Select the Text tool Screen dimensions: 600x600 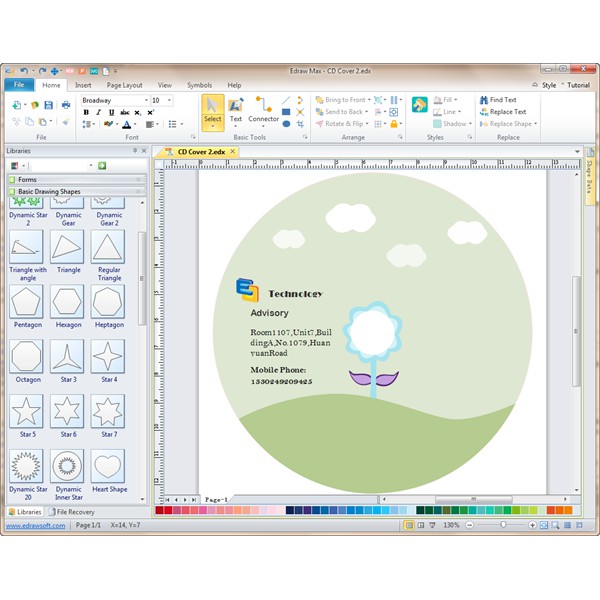236,112
